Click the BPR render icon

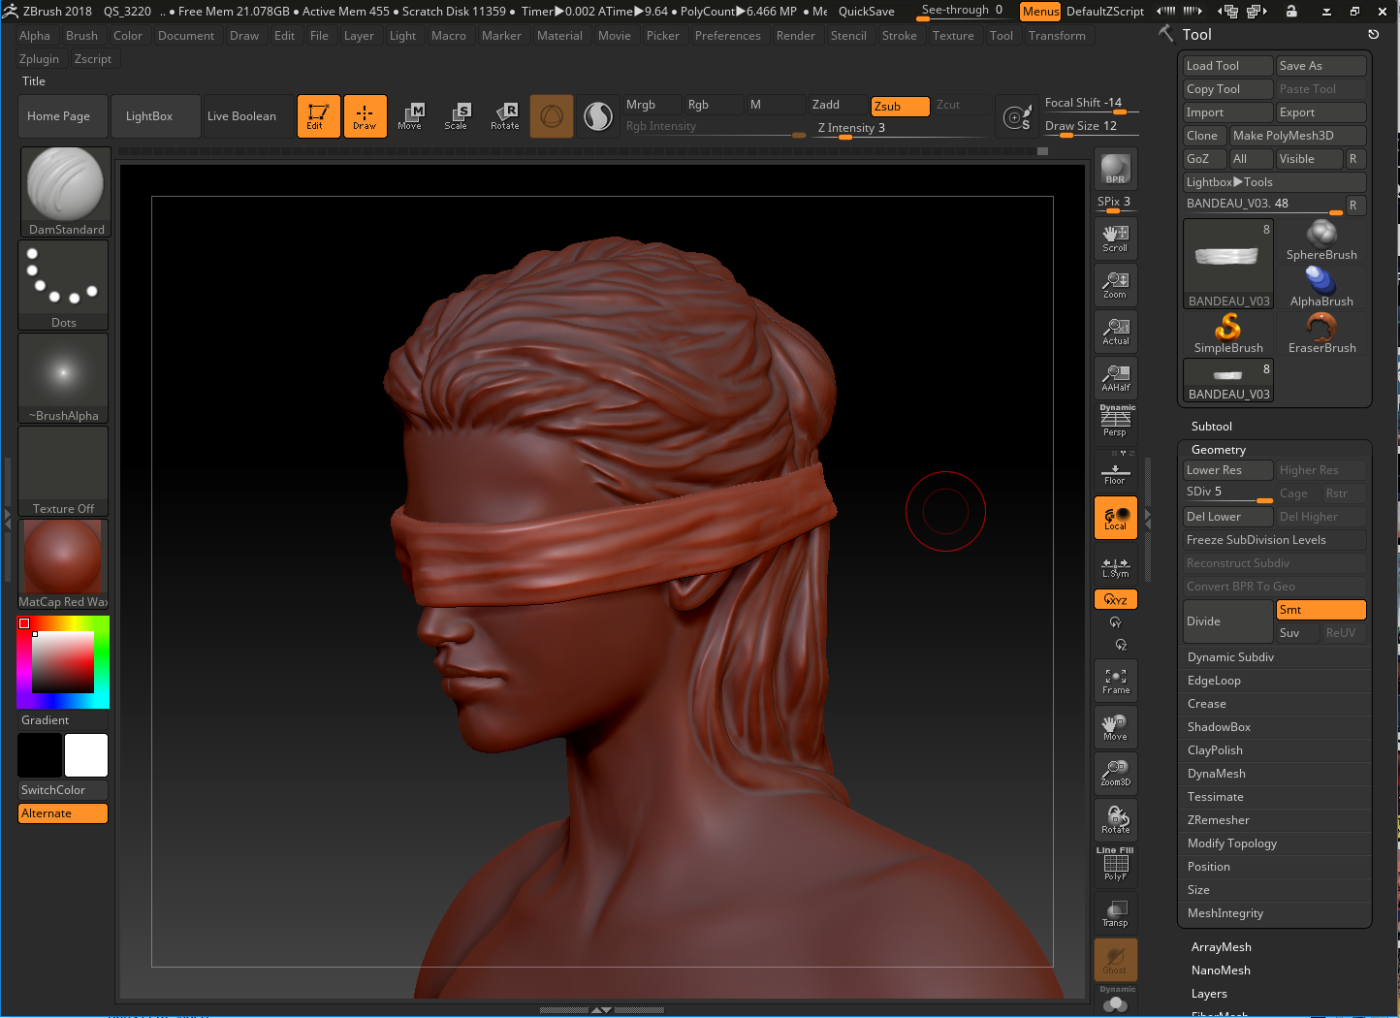coord(1115,169)
